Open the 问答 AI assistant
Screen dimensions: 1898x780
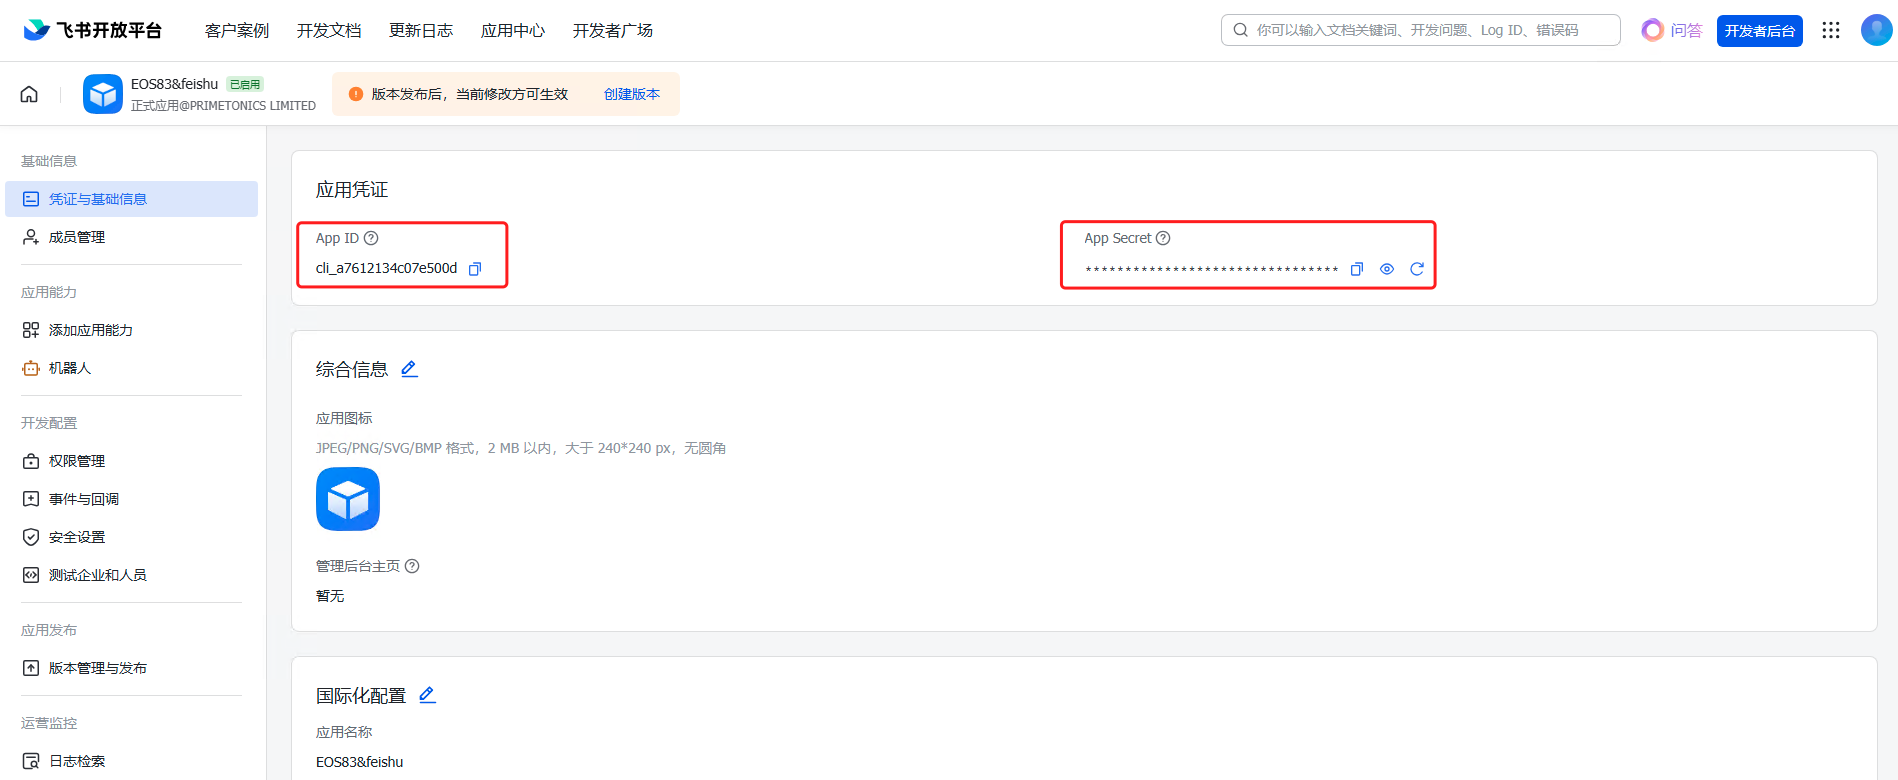(1672, 30)
